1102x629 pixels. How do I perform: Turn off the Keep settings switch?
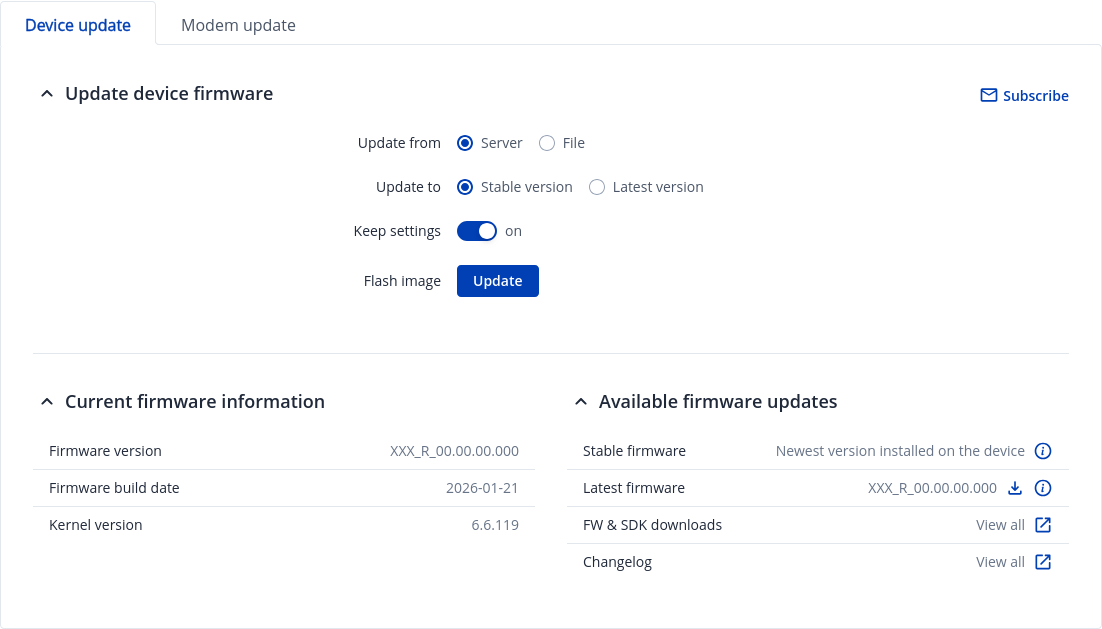[477, 231]
